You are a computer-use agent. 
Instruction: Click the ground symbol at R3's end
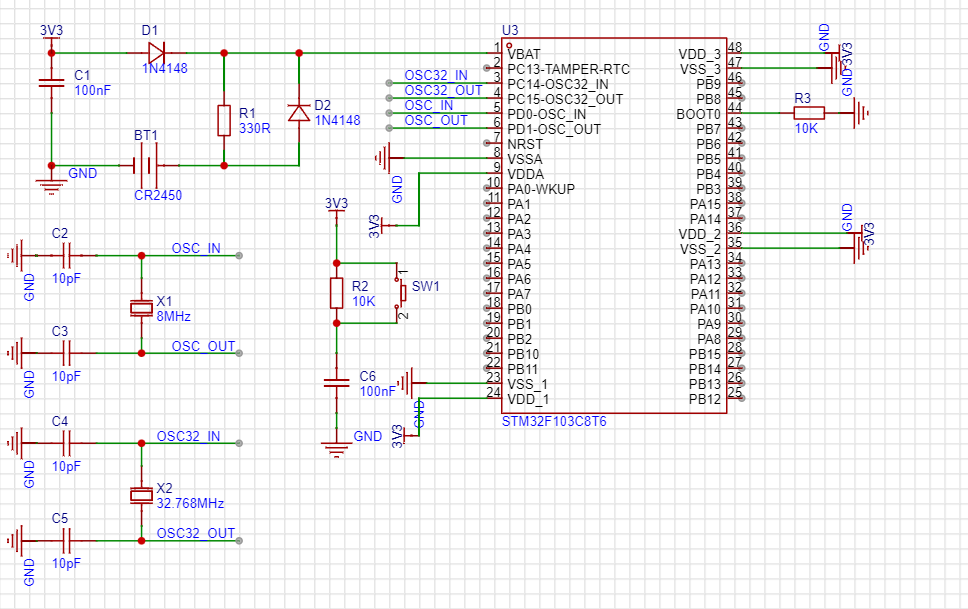[x=861, y=113]
